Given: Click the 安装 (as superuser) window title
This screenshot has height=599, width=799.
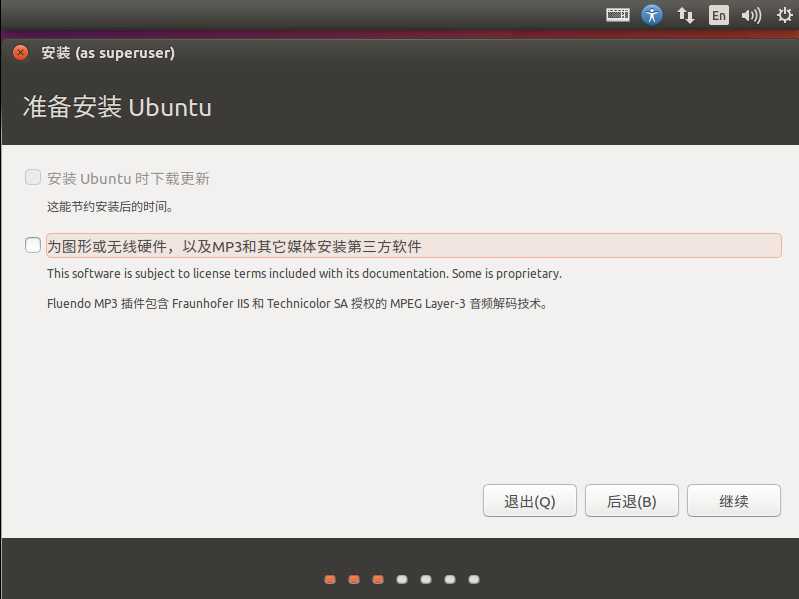Looking at the screenshot, I should click(108, 52).
